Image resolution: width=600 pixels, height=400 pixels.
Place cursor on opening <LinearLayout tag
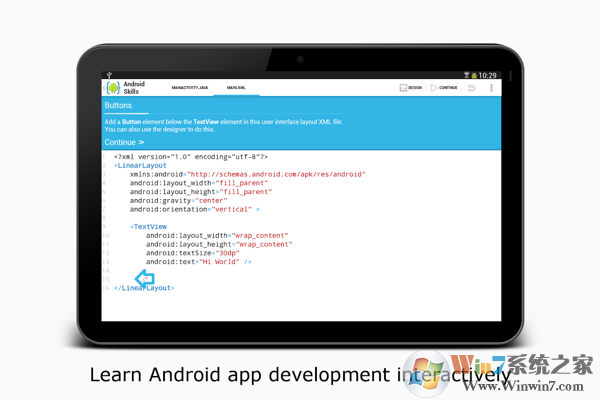pos(140,165)
